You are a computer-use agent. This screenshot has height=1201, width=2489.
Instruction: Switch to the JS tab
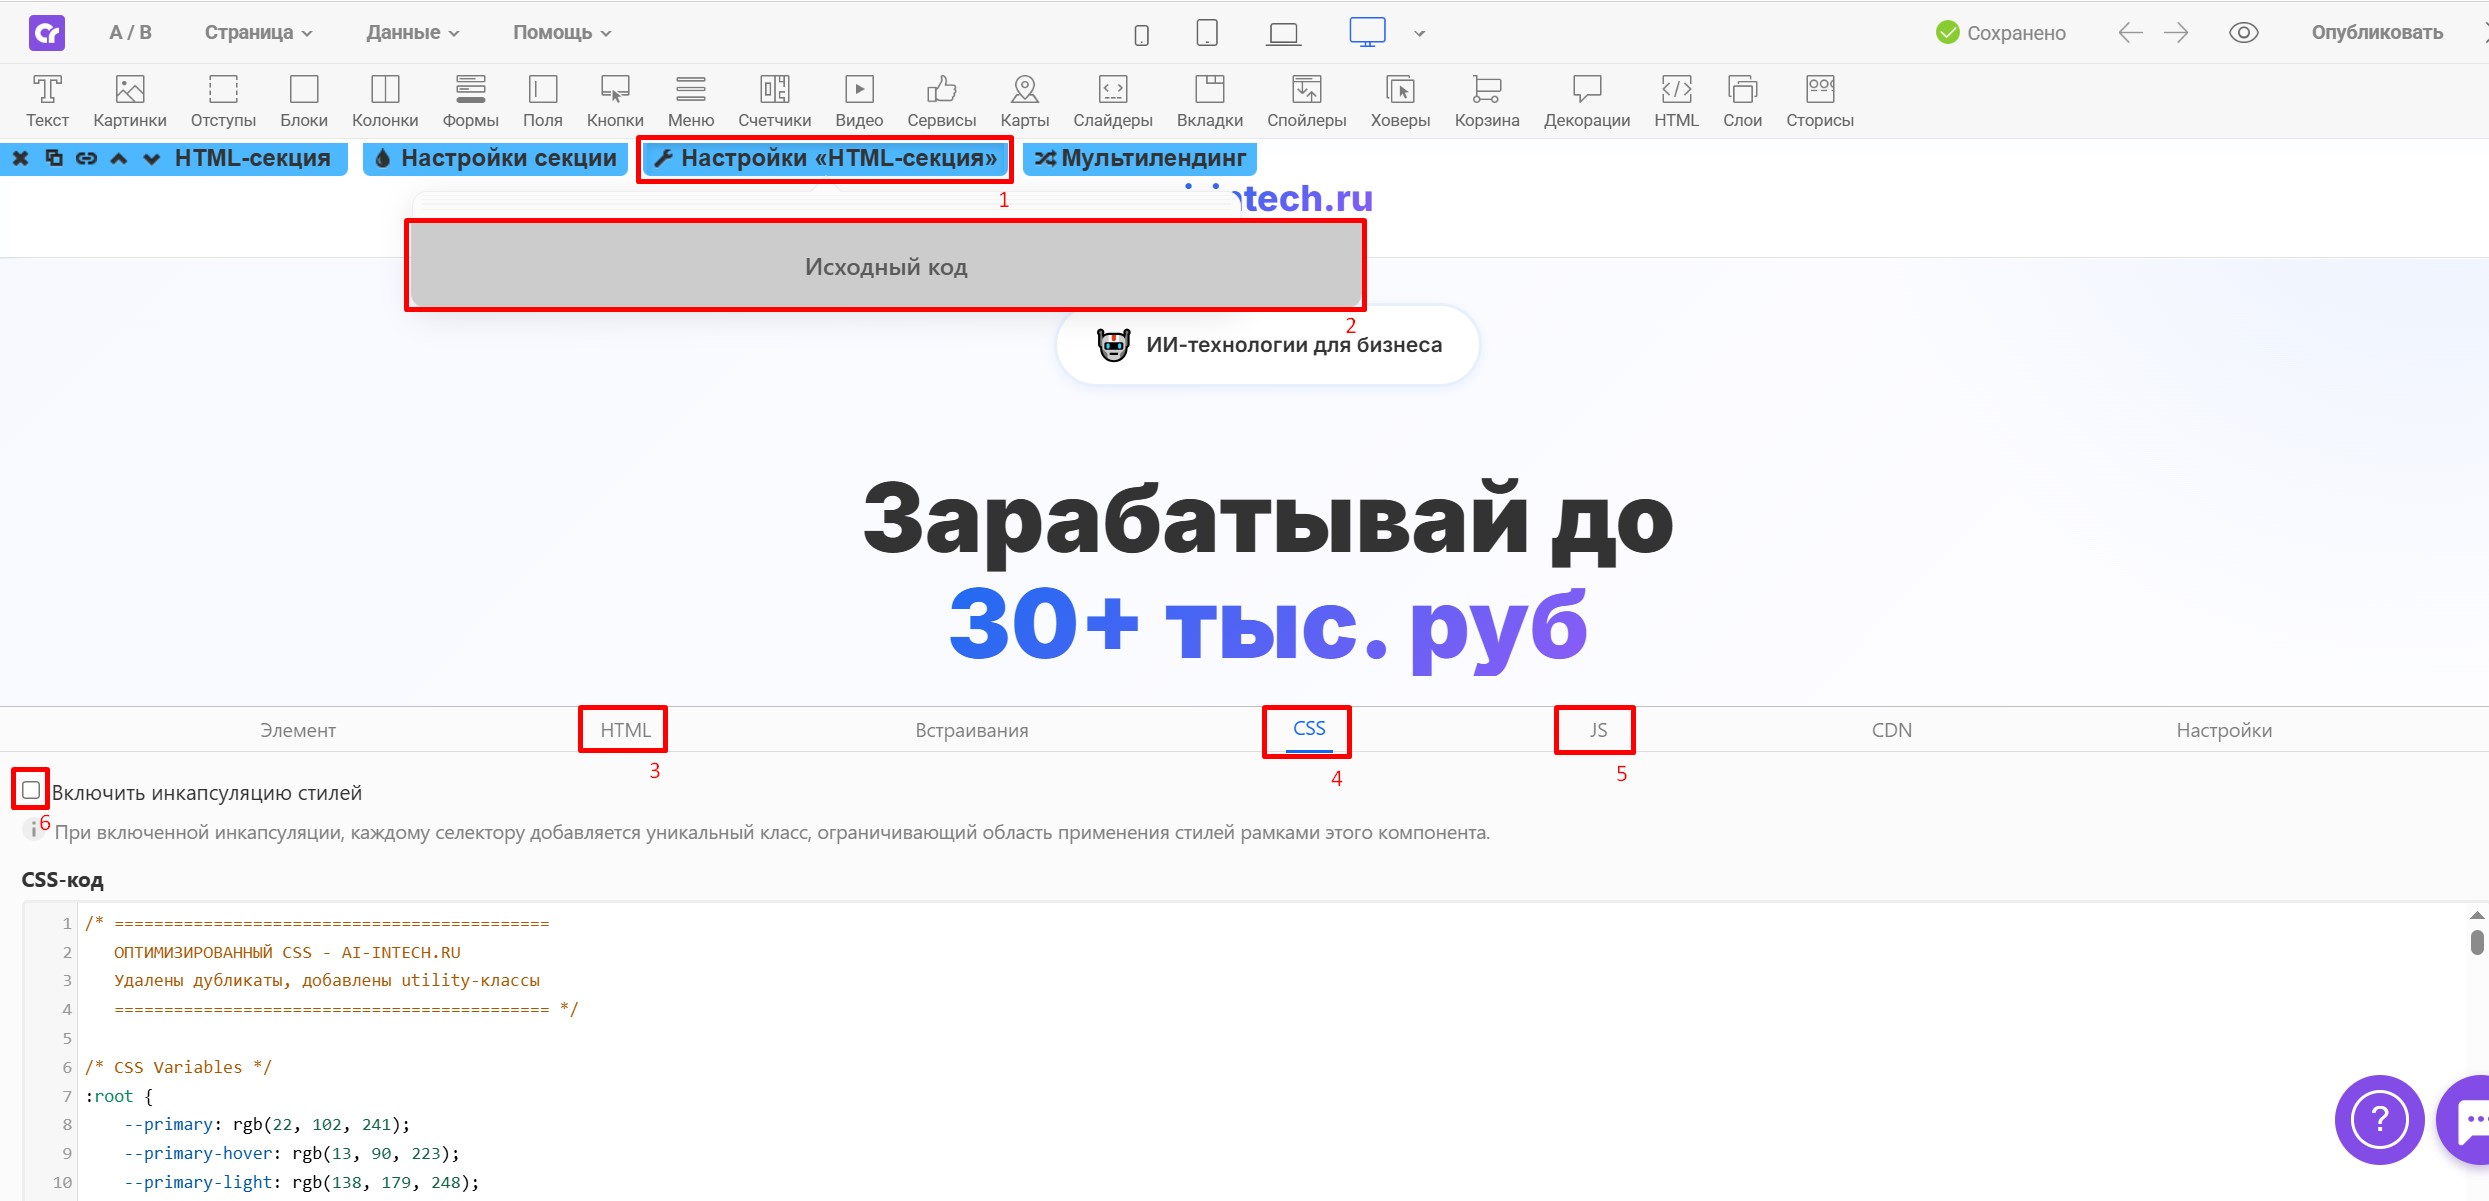tap(1597, 730)
